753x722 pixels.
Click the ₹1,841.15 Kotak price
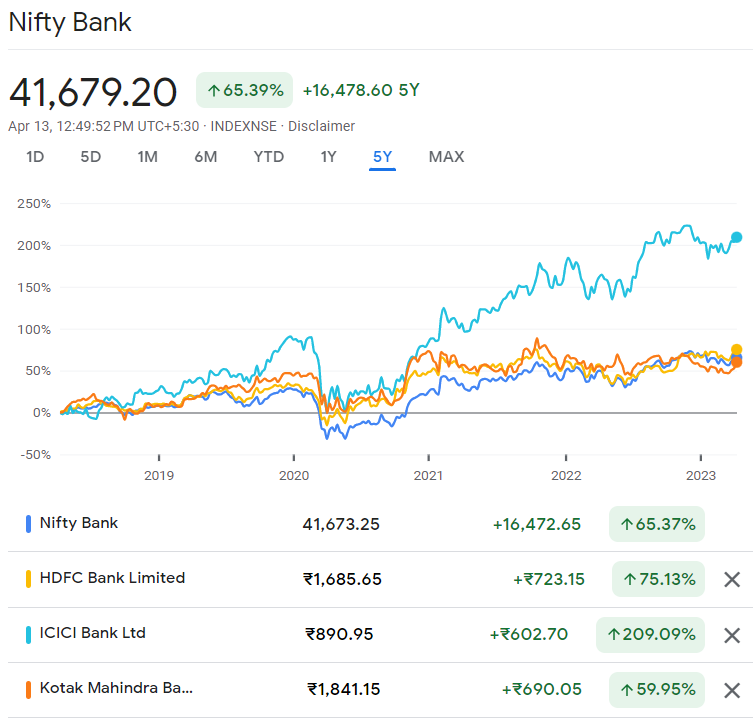[344, 689]
